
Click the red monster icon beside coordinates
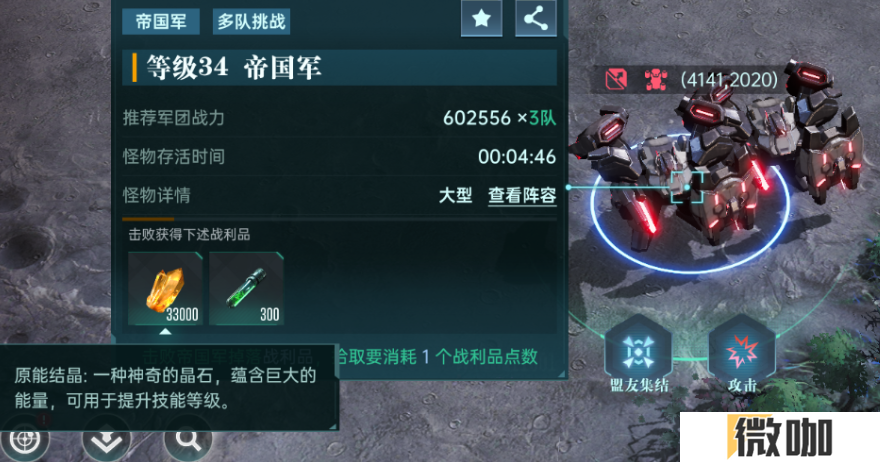point(656,80)
